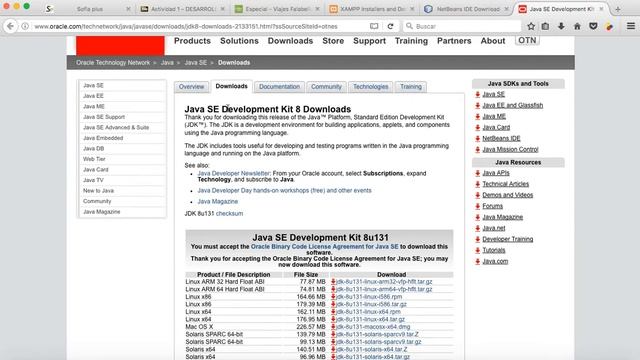The width and height of the screenshot is (640, 360).
Task: Open the Overview tab
Action: [191, 87]
